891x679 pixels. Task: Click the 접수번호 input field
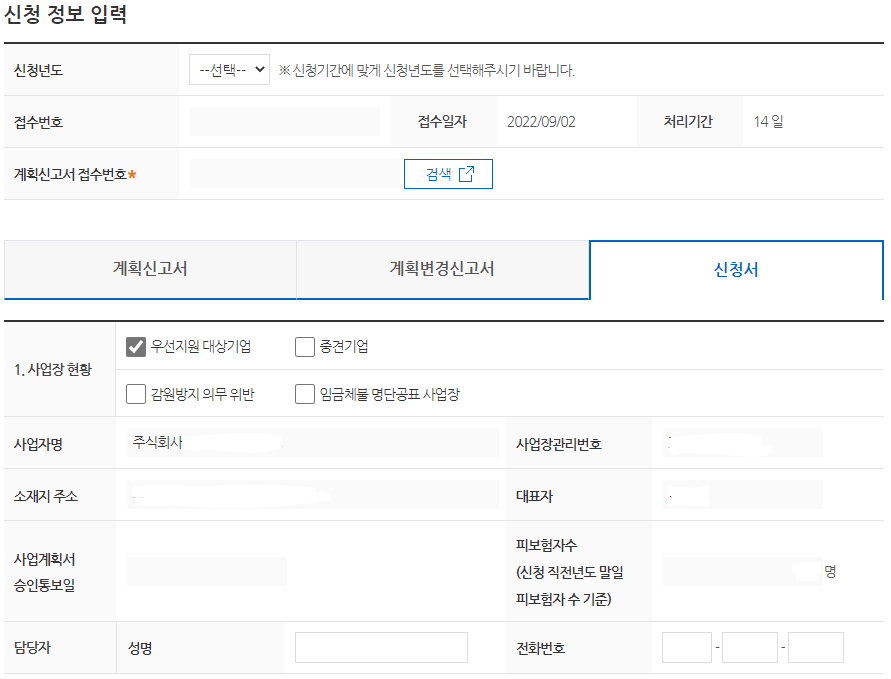[x=285, y=122]
